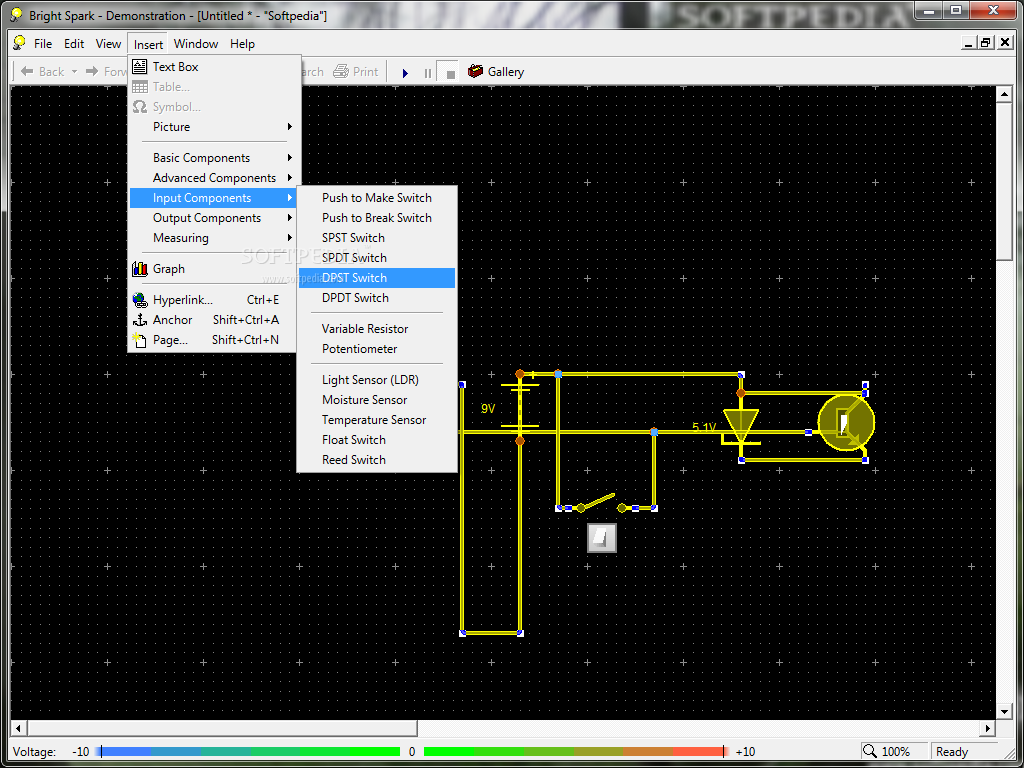Minimize the inner document window
1024x768 pixels.
coord(969,43)
